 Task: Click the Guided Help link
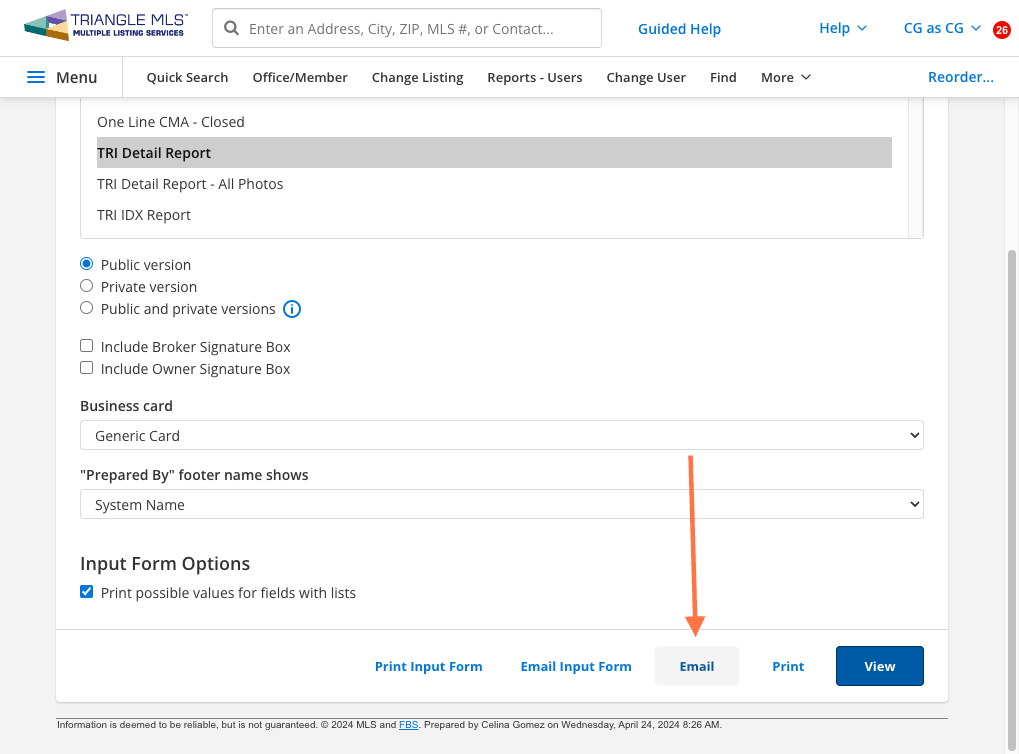click(679, 29)
